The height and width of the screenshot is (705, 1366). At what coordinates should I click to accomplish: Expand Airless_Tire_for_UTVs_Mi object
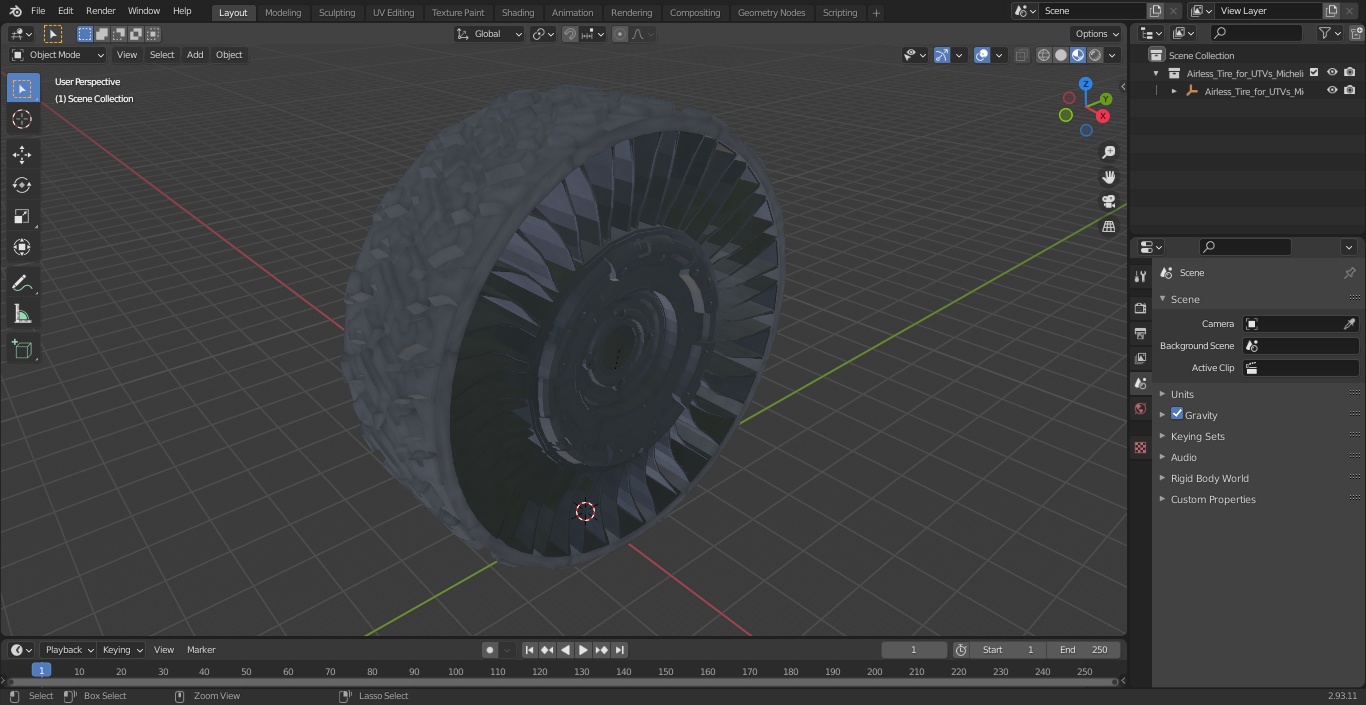[1174, 91]
